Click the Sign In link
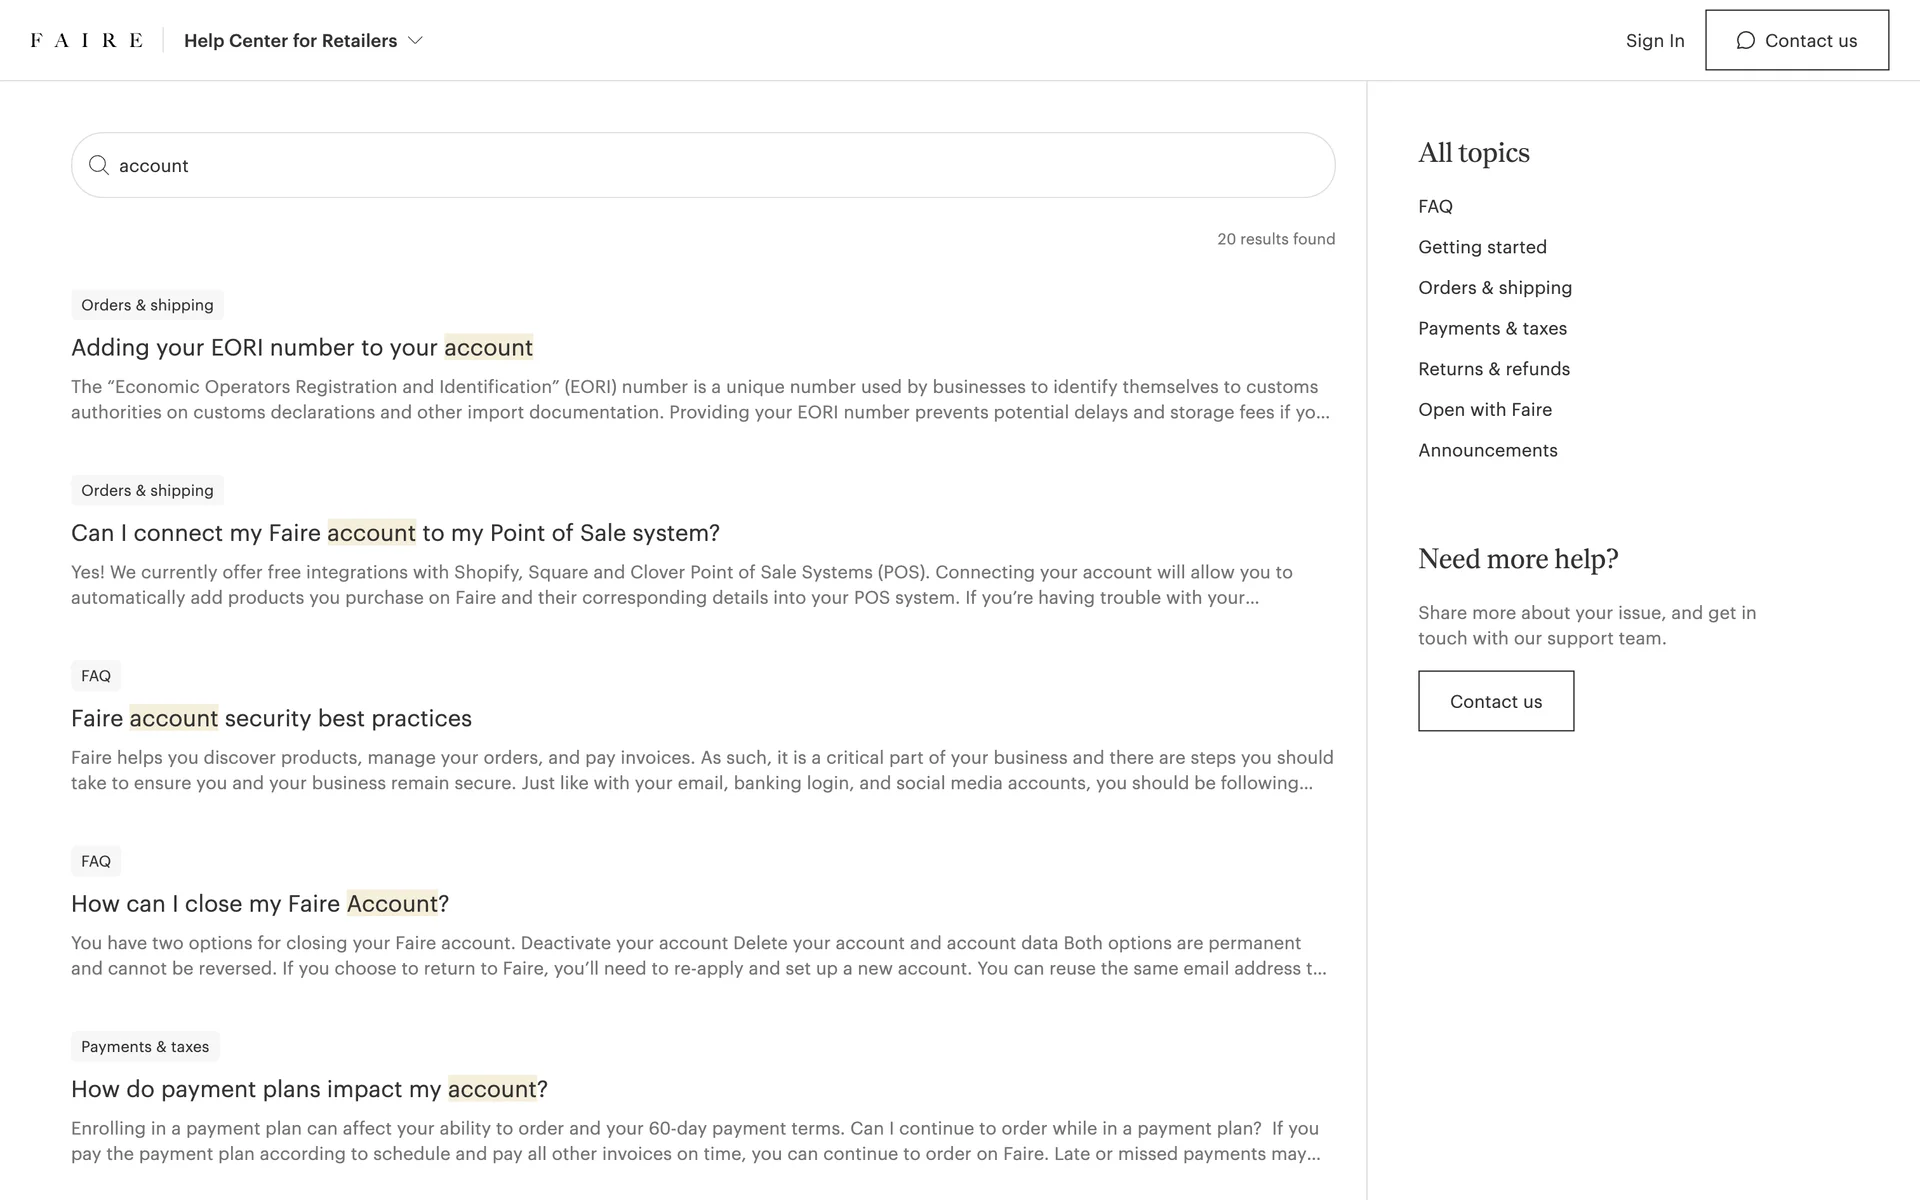 point(1654,40)
